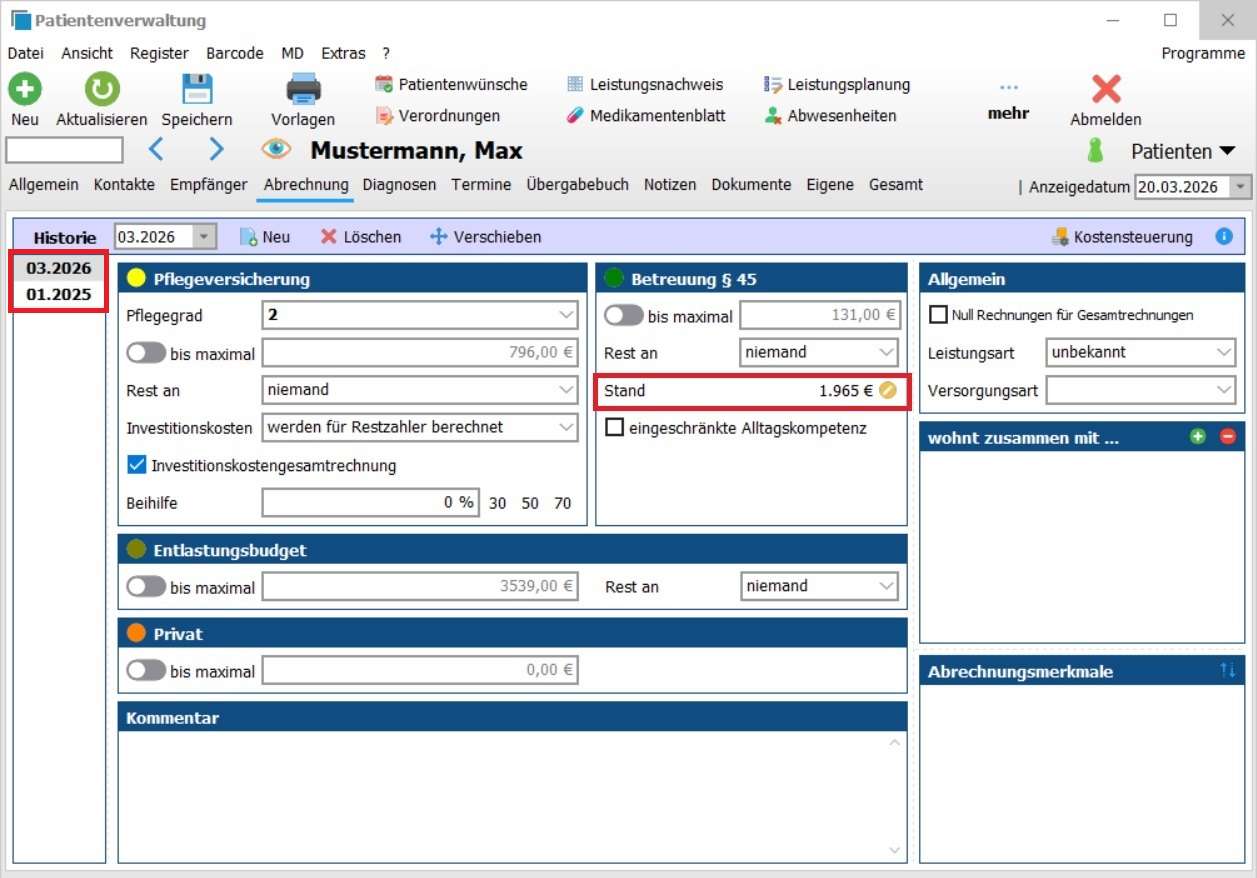1257x878 pixels.
Task: Enable Pflegeversicherung bis maximal toggle
Action: (146, 353)
